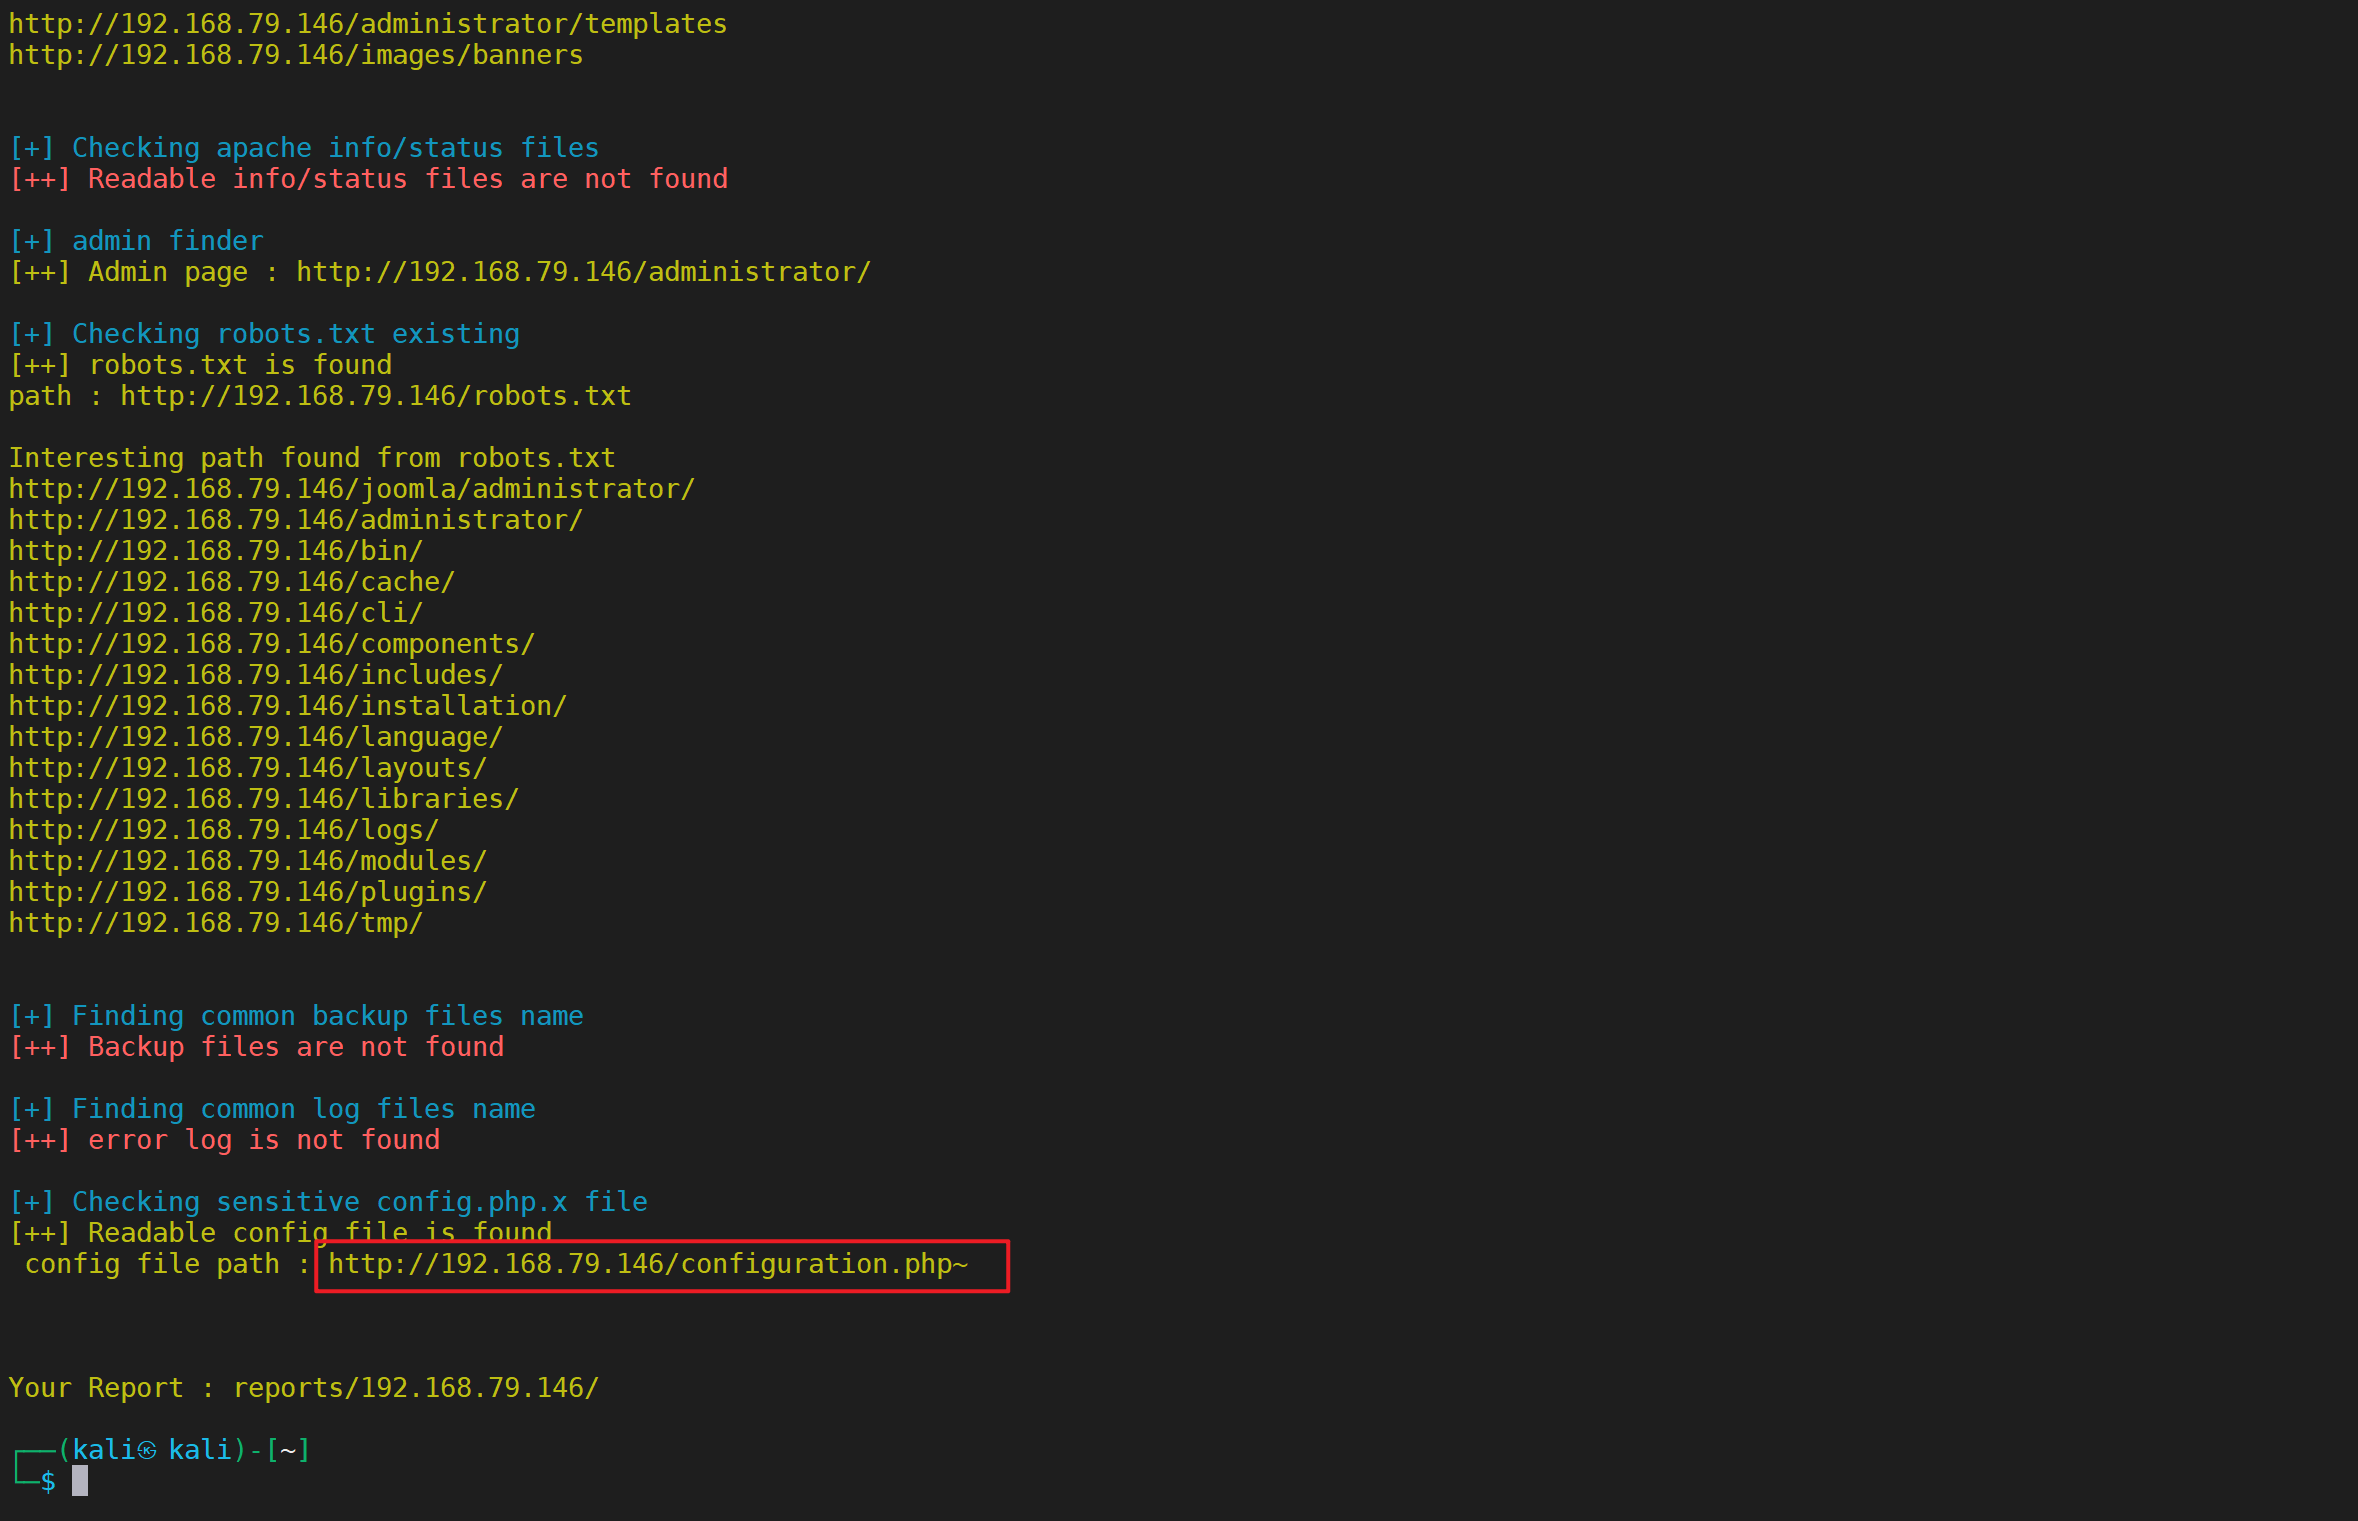This screenshot has width=2358, height=1521.
Task: Click the /administrator/ URL under robots paths
Action: pyautogui.click(x=296, y=520)
